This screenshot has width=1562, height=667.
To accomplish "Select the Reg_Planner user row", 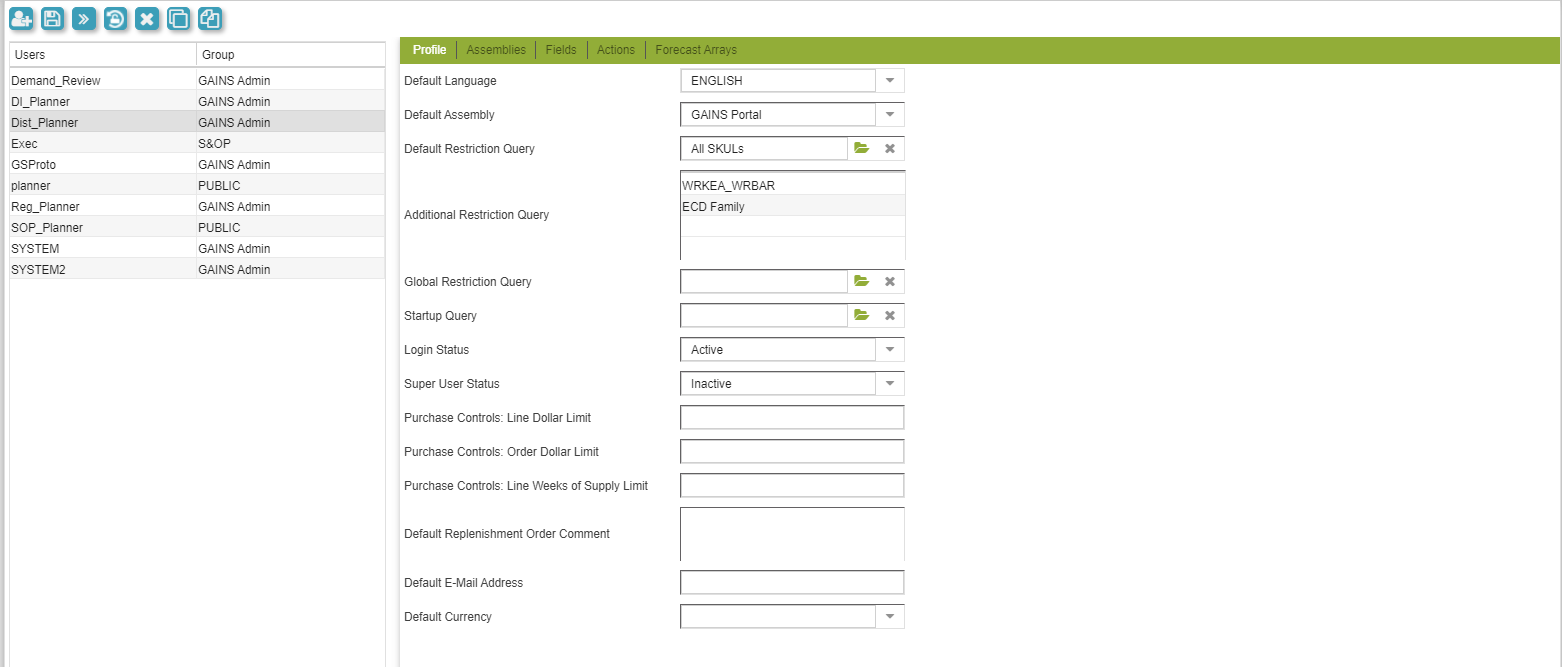I will point(45,207).
